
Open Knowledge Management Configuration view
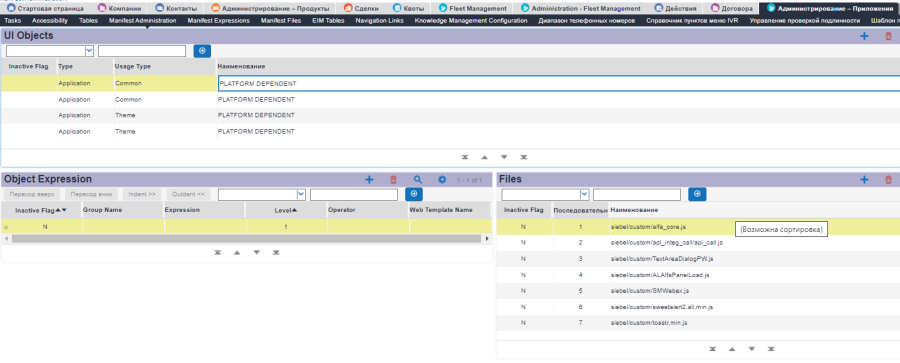pyautogui.click(x=471, y=20)
